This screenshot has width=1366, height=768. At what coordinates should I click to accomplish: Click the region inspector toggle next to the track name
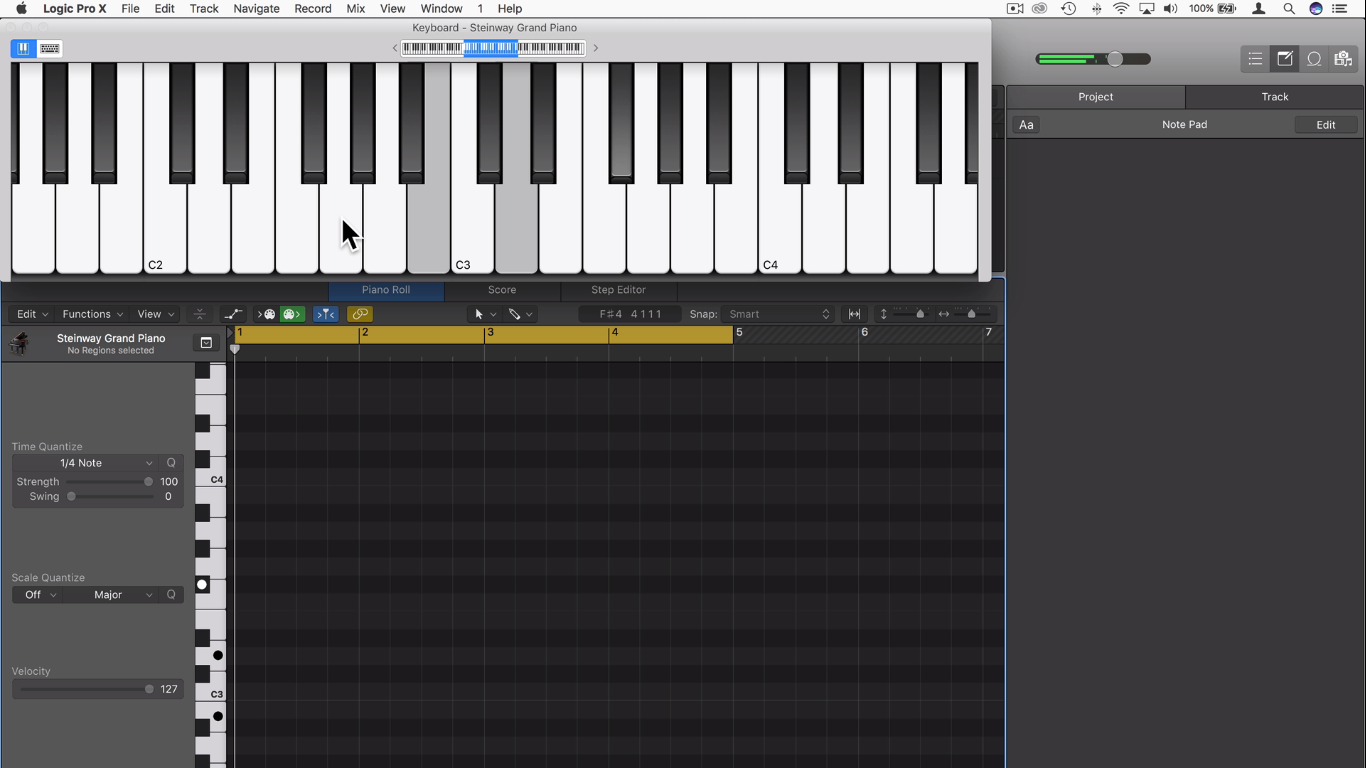click(x=206, y=343)
